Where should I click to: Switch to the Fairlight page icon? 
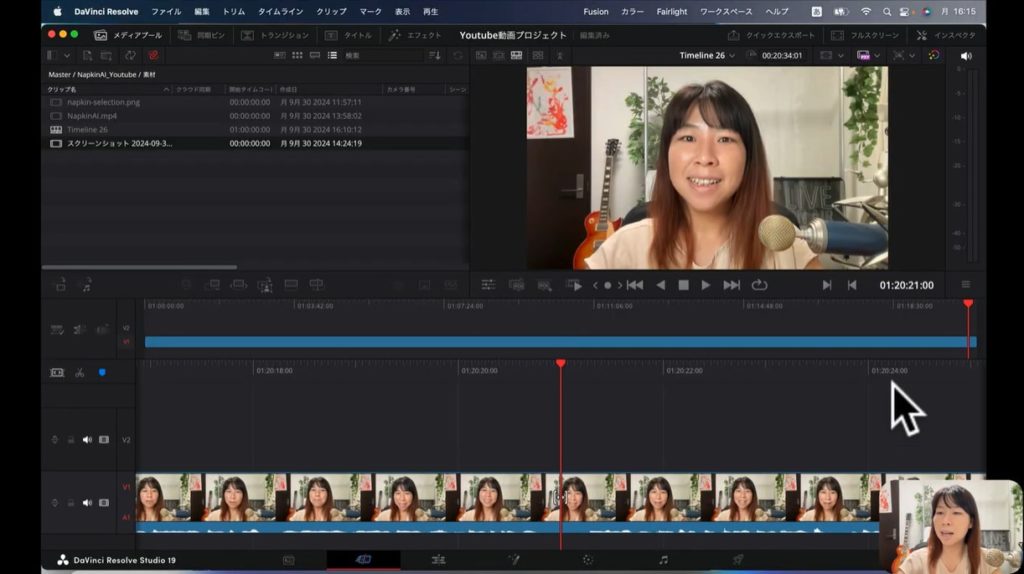(x=662, y=560)
